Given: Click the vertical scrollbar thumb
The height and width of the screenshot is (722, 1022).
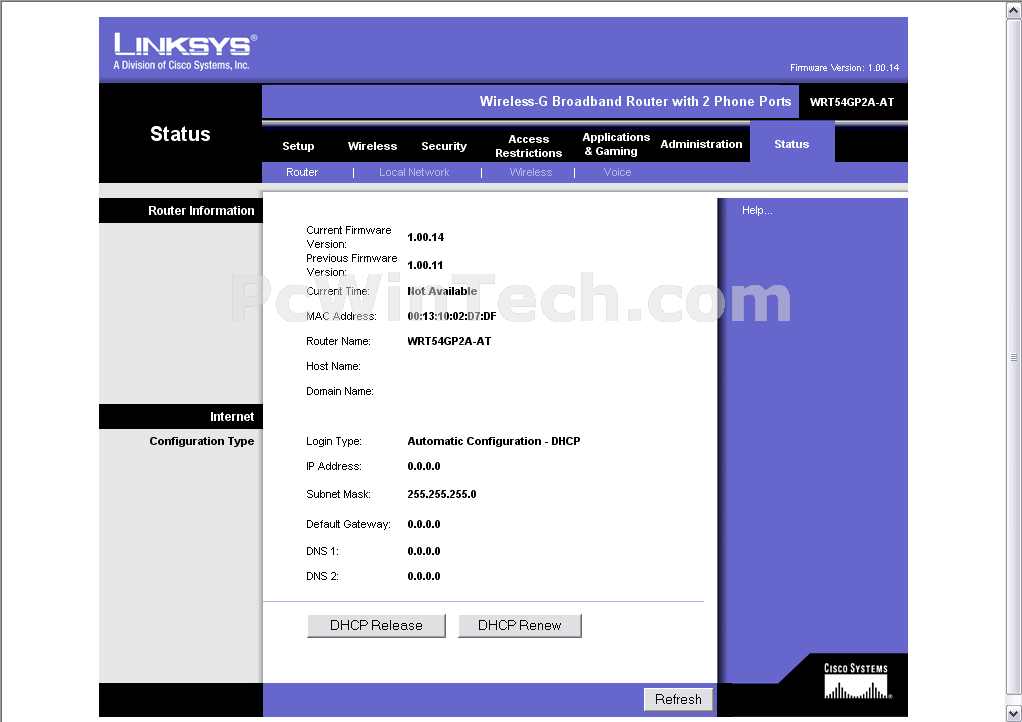Looking at the screenshot, I should coord(1014,357).
